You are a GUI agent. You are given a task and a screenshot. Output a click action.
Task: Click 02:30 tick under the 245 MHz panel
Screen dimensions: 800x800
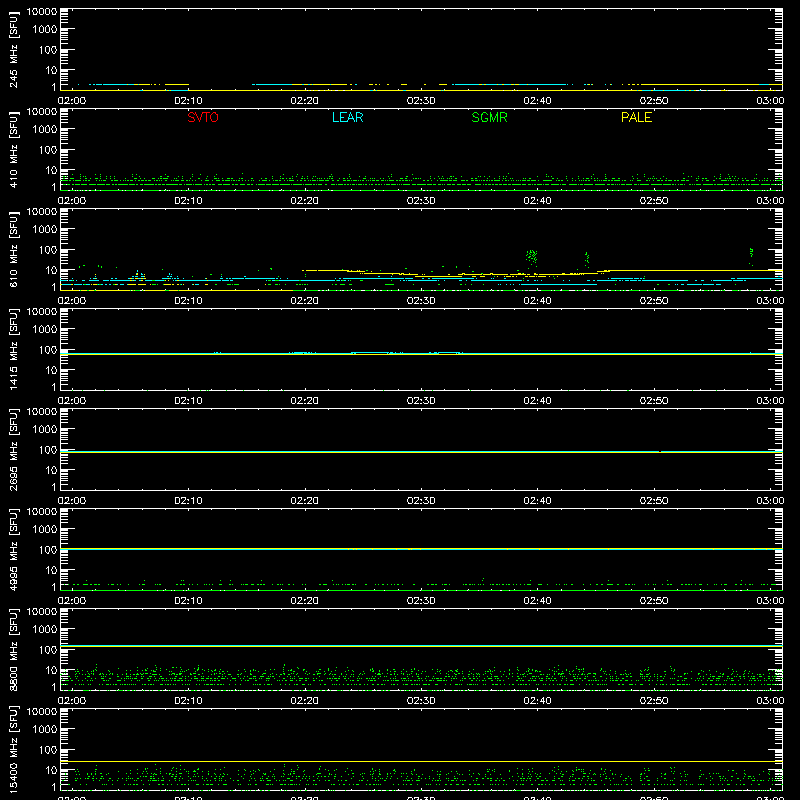[421, 101]
